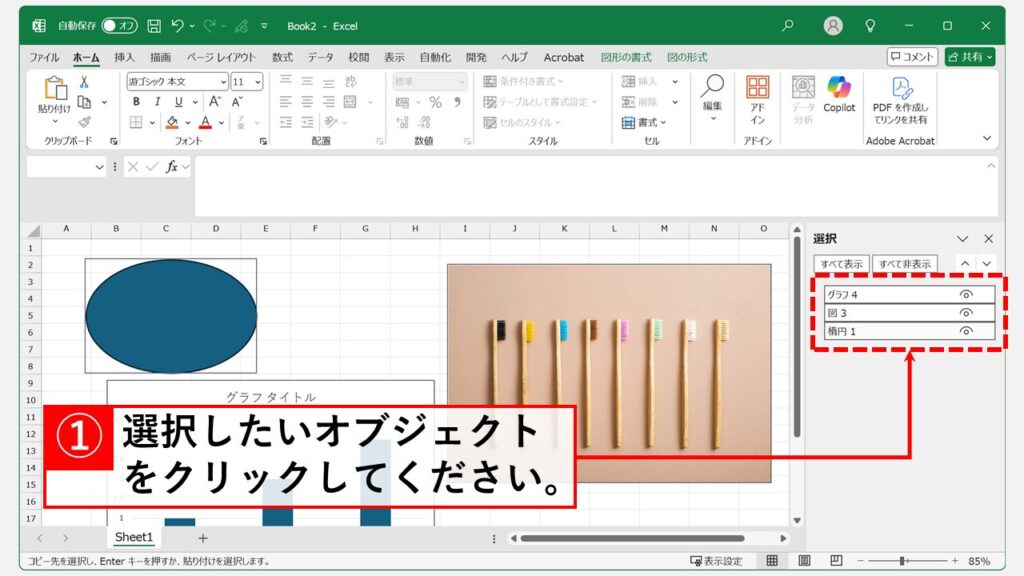The width and height of the screenshot is (1024, 576).
Task: Open the font name dropdown 游ゴシック 本文
Action: (x=222, y=82)
